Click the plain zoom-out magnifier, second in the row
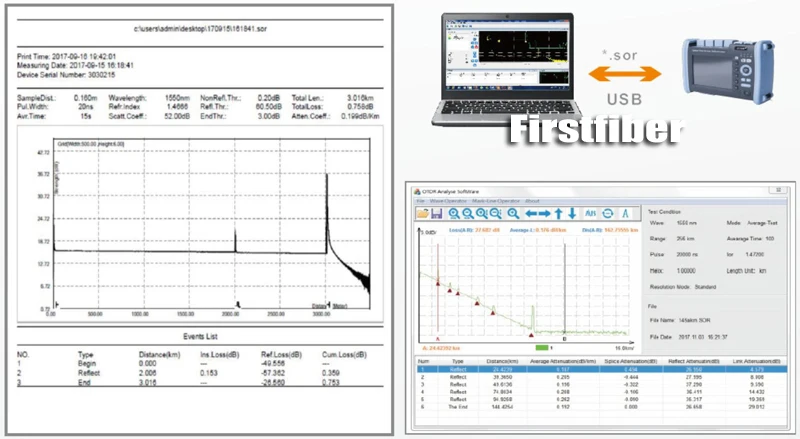Screen dimensions: 800x439 coord(467,213)
